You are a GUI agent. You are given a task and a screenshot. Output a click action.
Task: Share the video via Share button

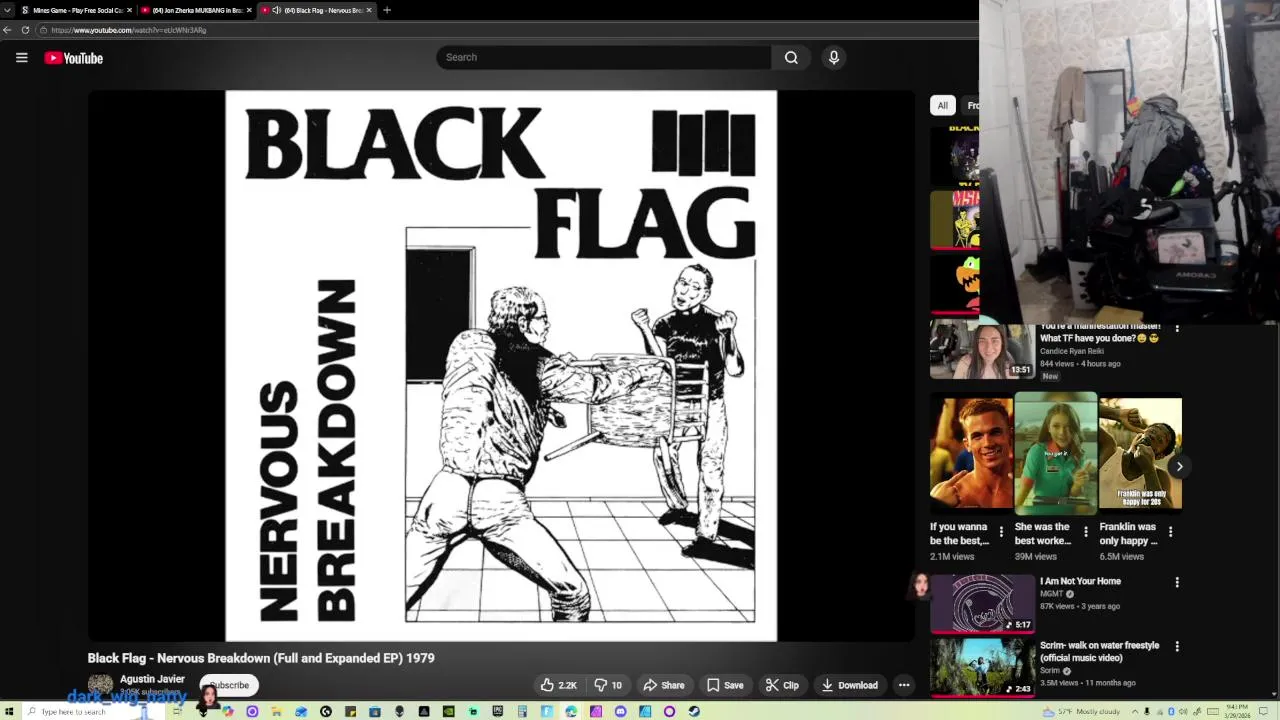(664, 685)
